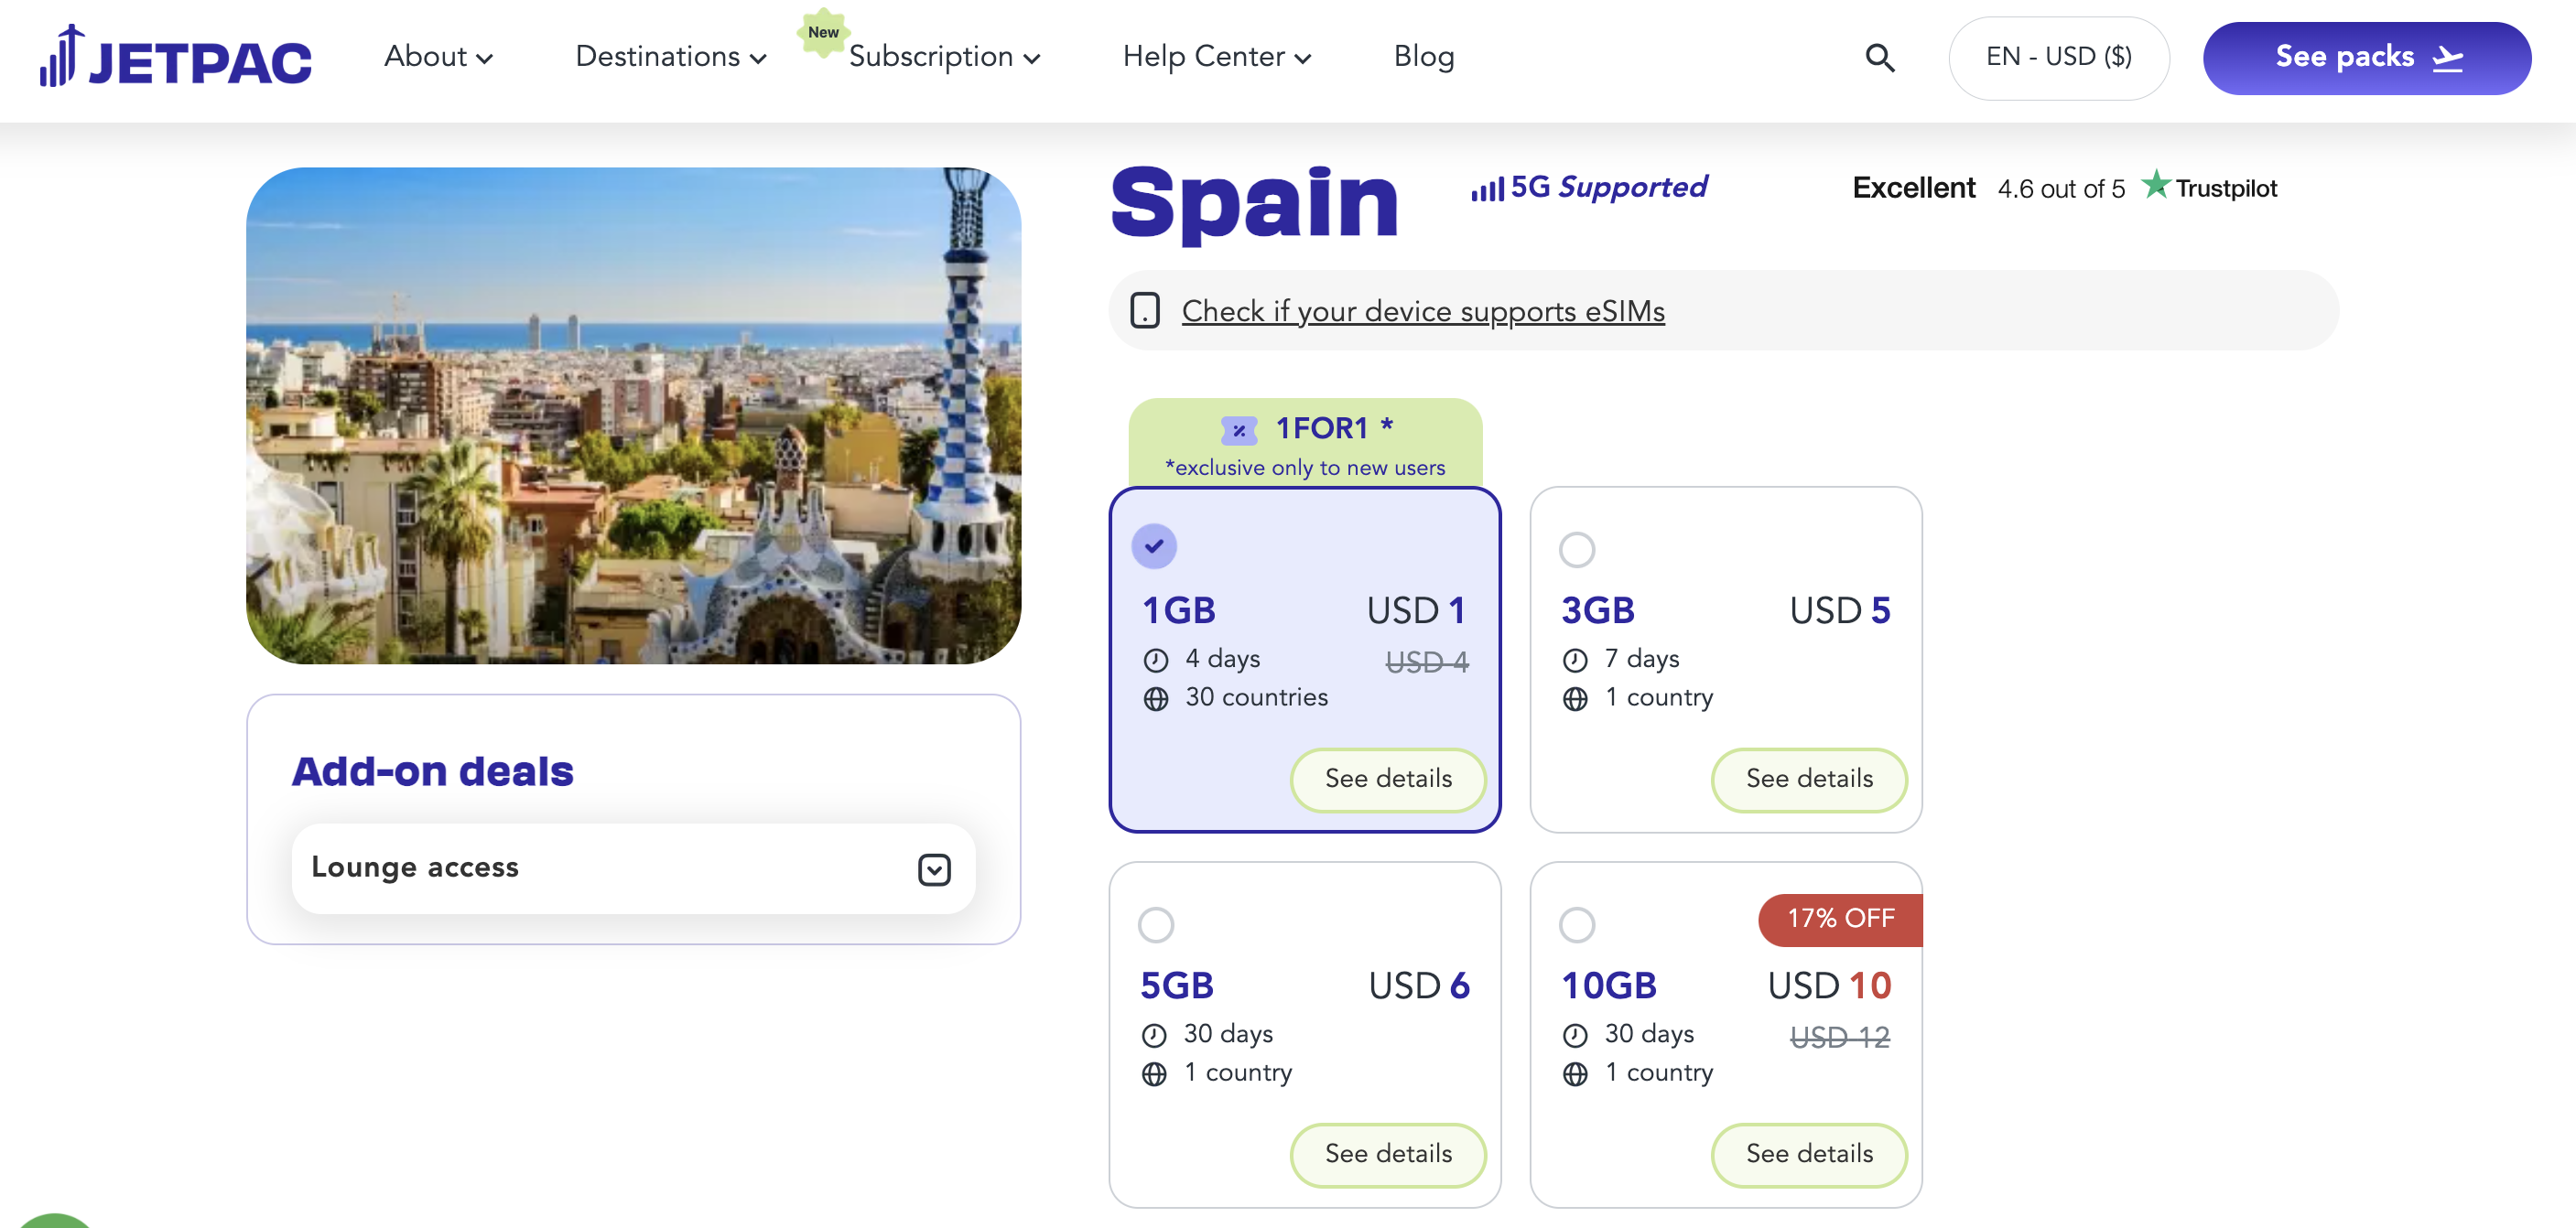Click the Excellent 4.6 out of 5 rating
The width and height of the screenshot is (2576, 1228).
[x=1988, y=187]
